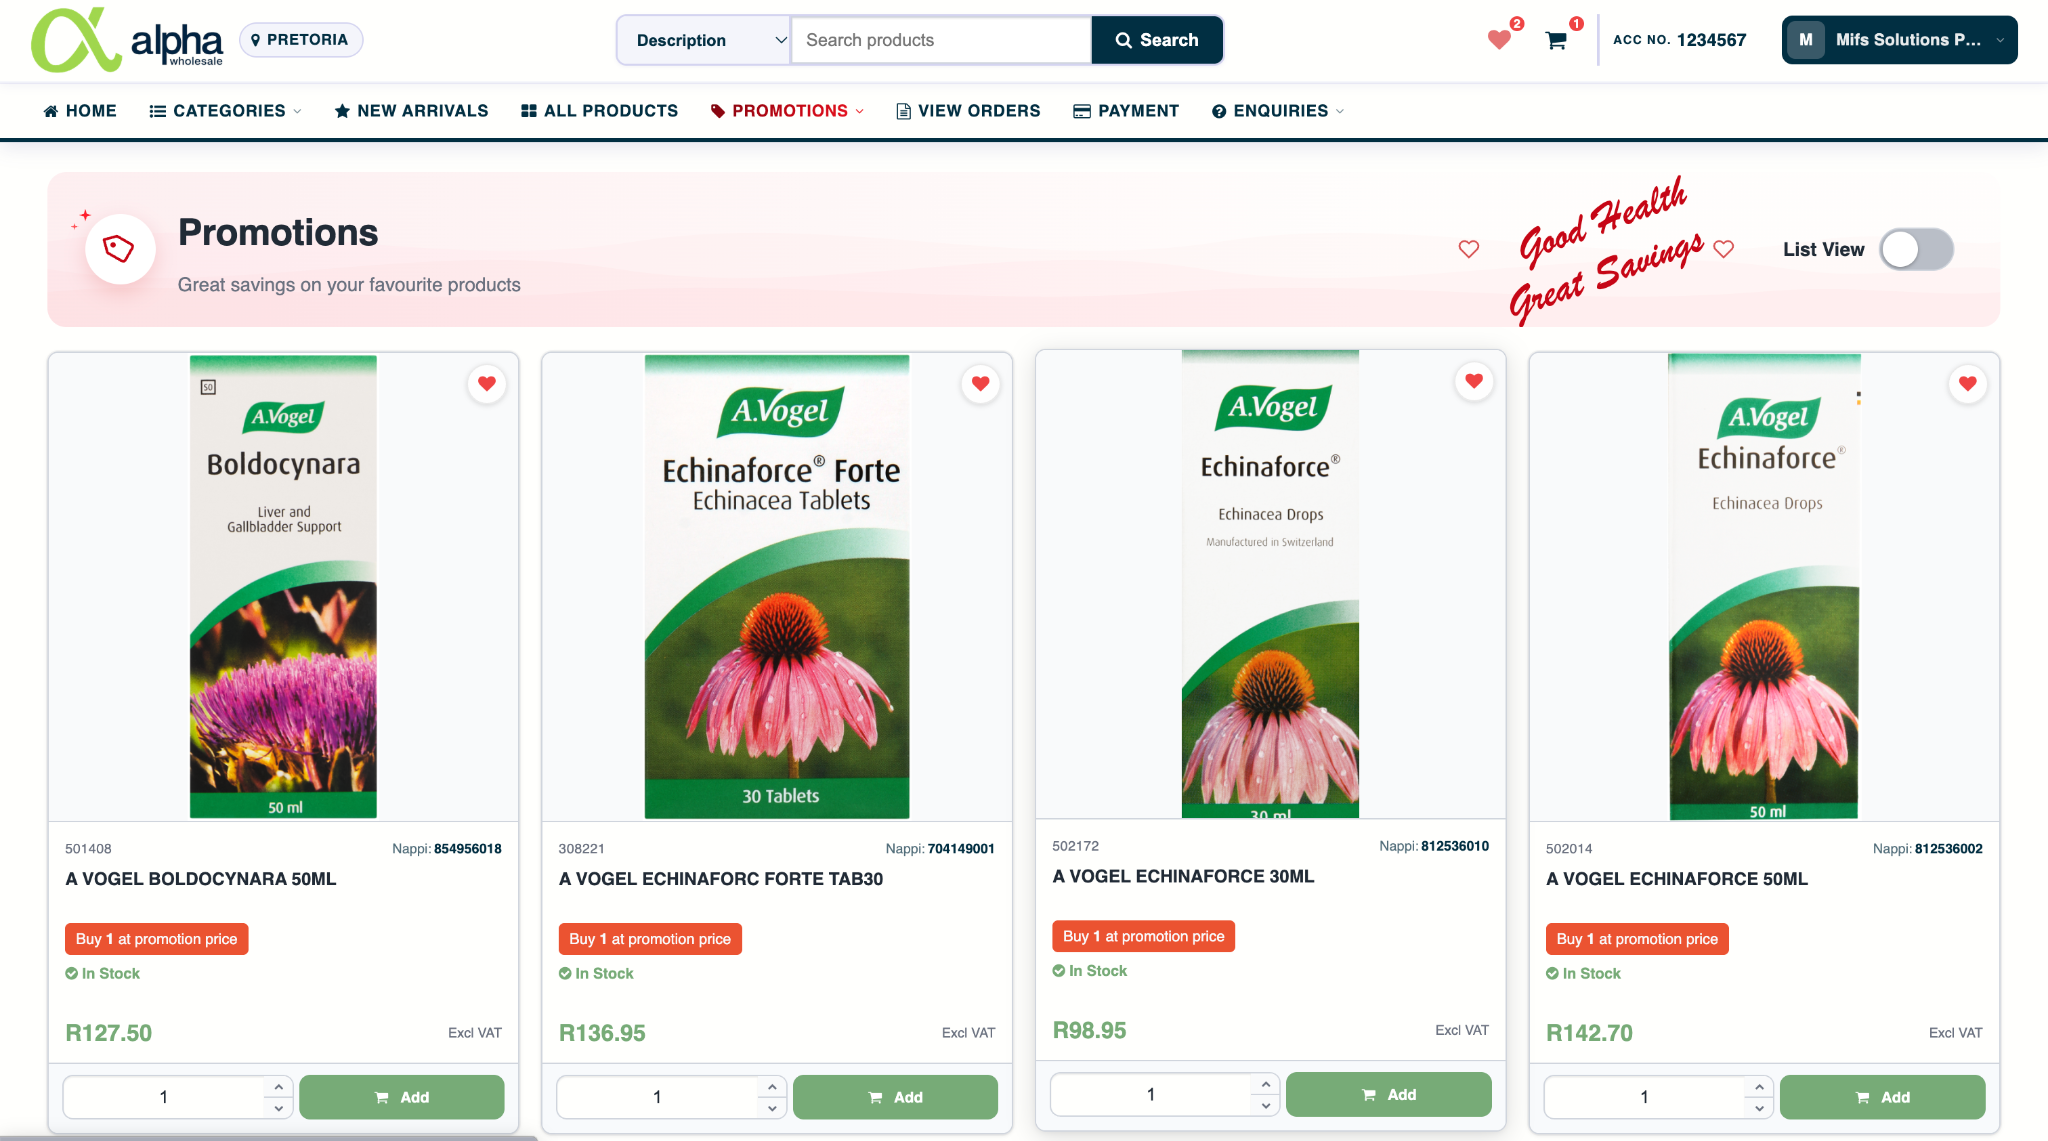Click the Alpha Wholesale logo

pyautogui.click(x=127, y=40)
